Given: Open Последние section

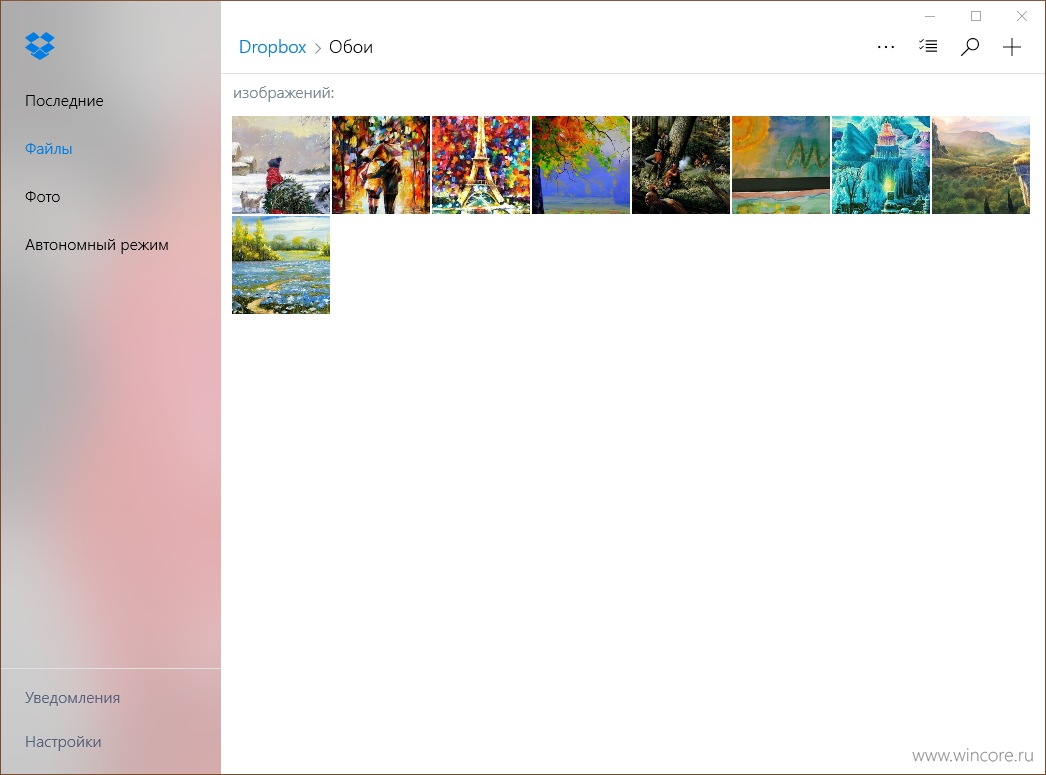Looking at the screenshot, I should [x=64, y=101].
